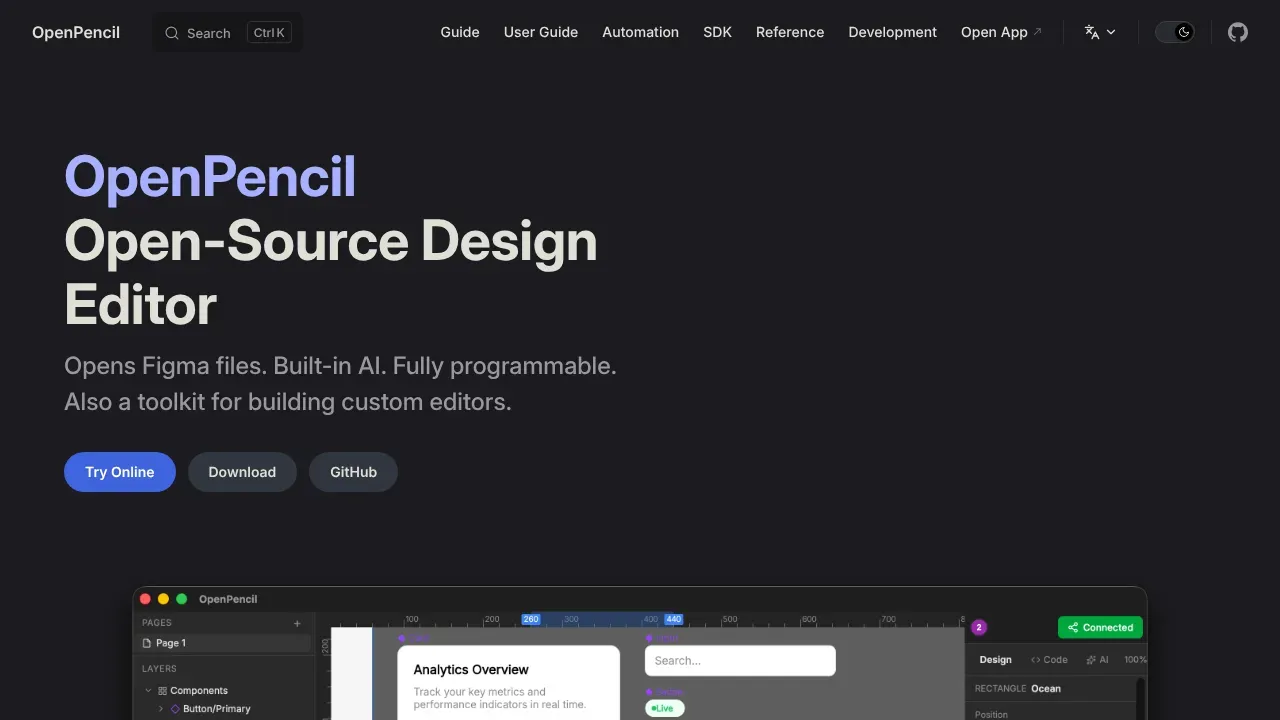Switch to the AI tab
Image resolution: width=1280 pixels, height=720 pixels.
pos(1097,660)
